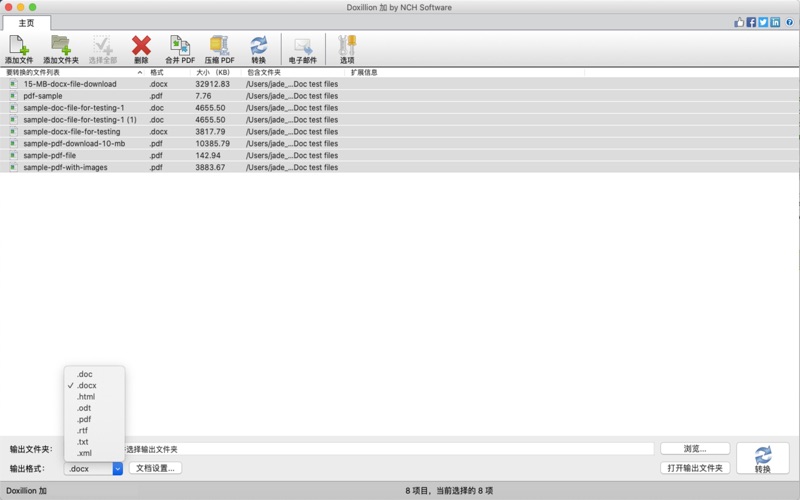Screen dimensions: 800x500
Task: Click the size value 3817.79
Action: (210, 132)
